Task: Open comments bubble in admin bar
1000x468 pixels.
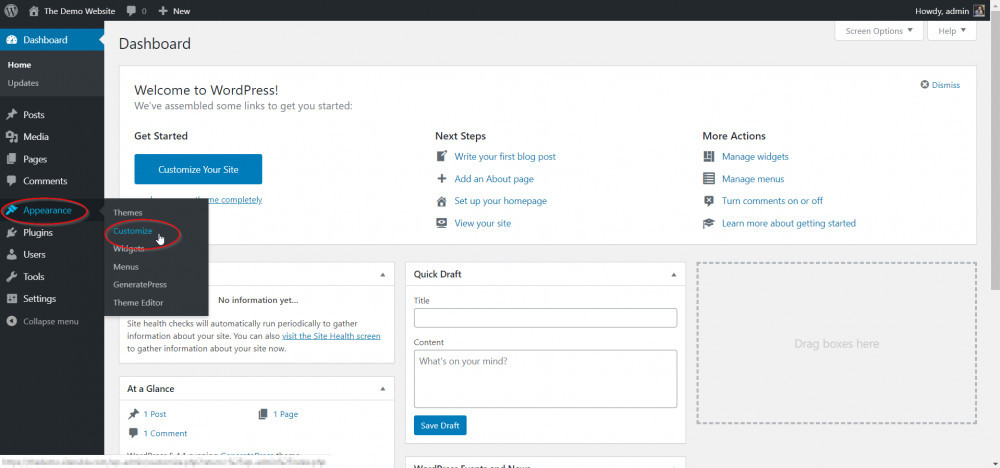Action: click(131, 11)
